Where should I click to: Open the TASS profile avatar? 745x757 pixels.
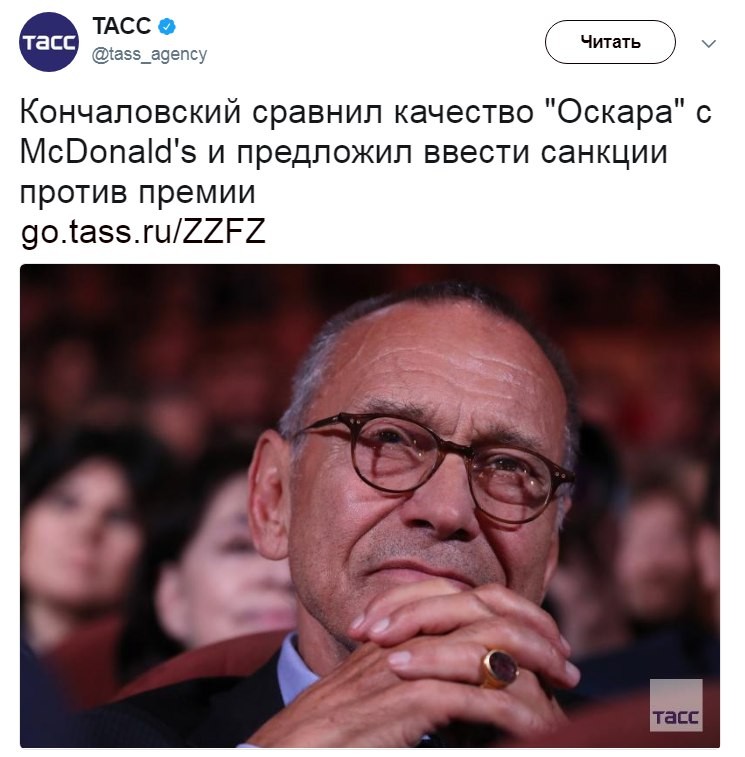click(x=48, y=42)
